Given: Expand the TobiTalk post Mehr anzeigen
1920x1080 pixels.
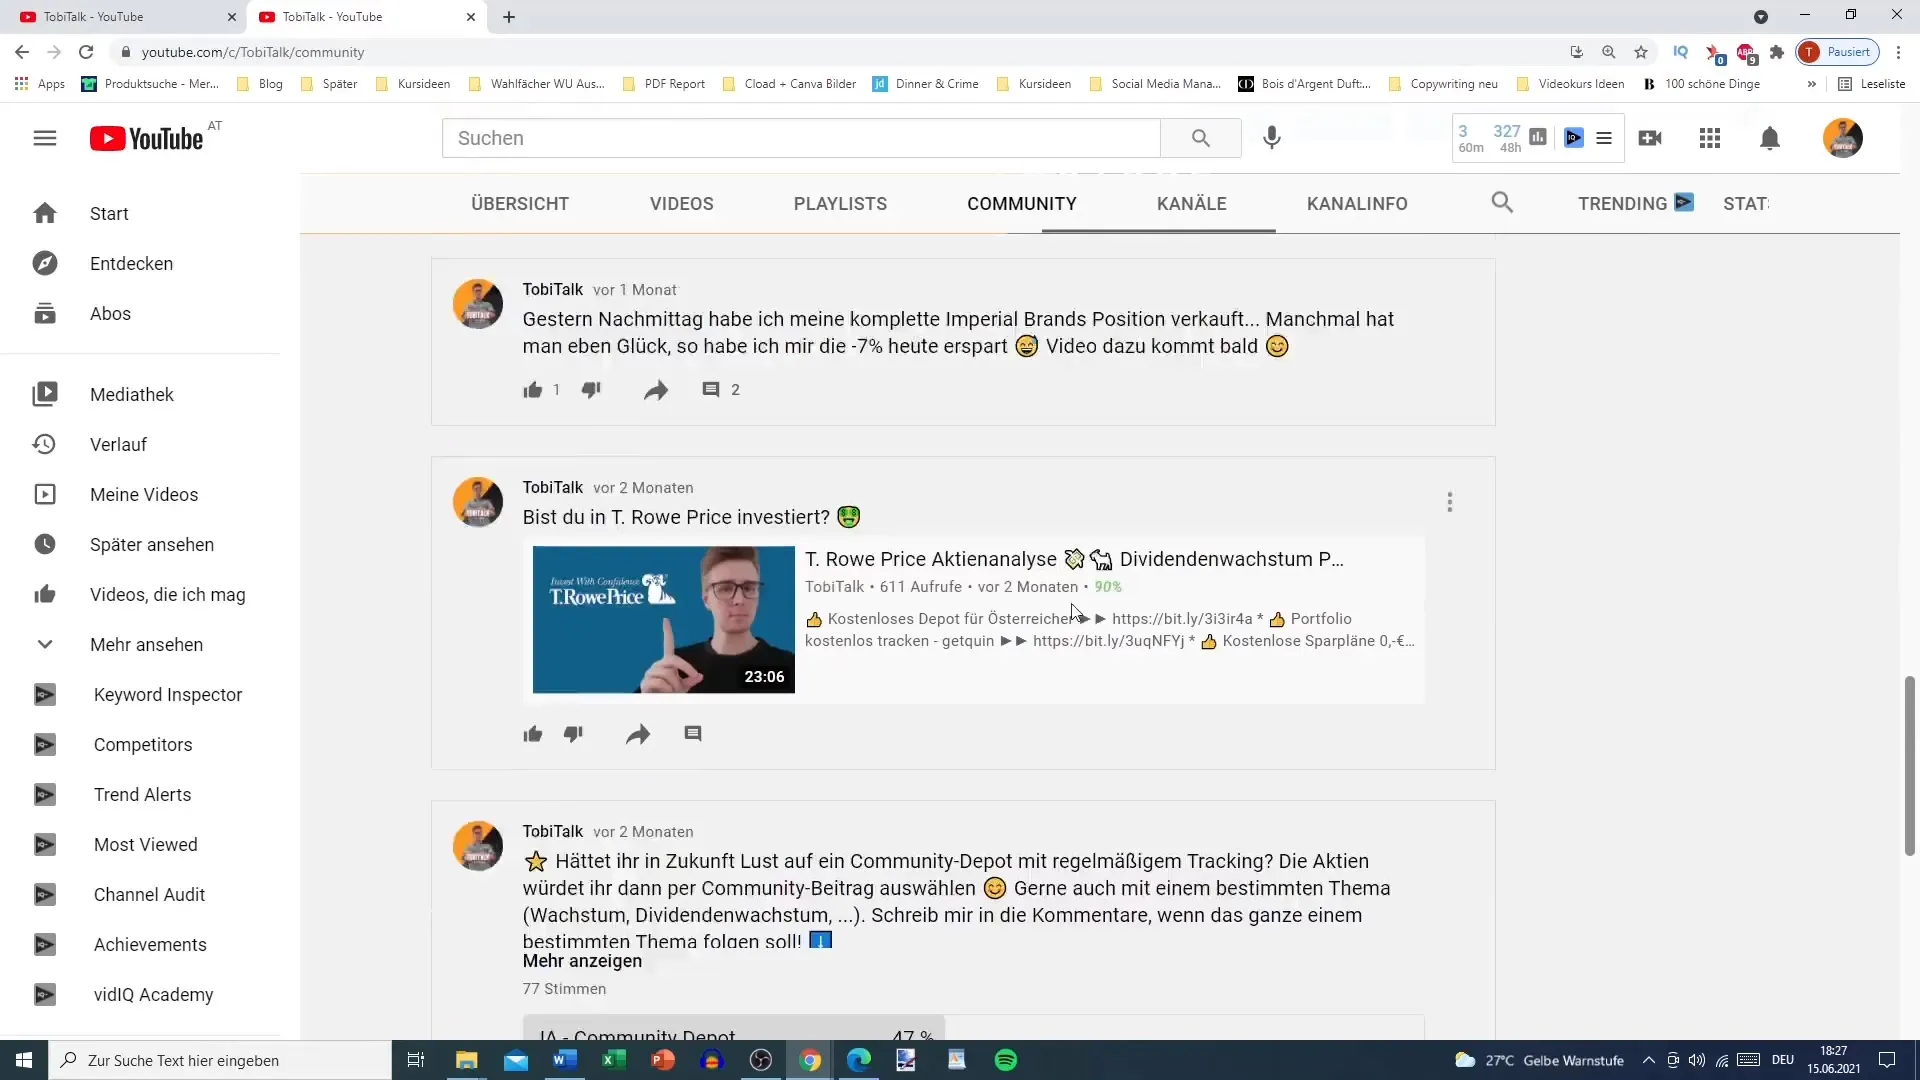Looking at the screenshot, I should click(582, 960).
